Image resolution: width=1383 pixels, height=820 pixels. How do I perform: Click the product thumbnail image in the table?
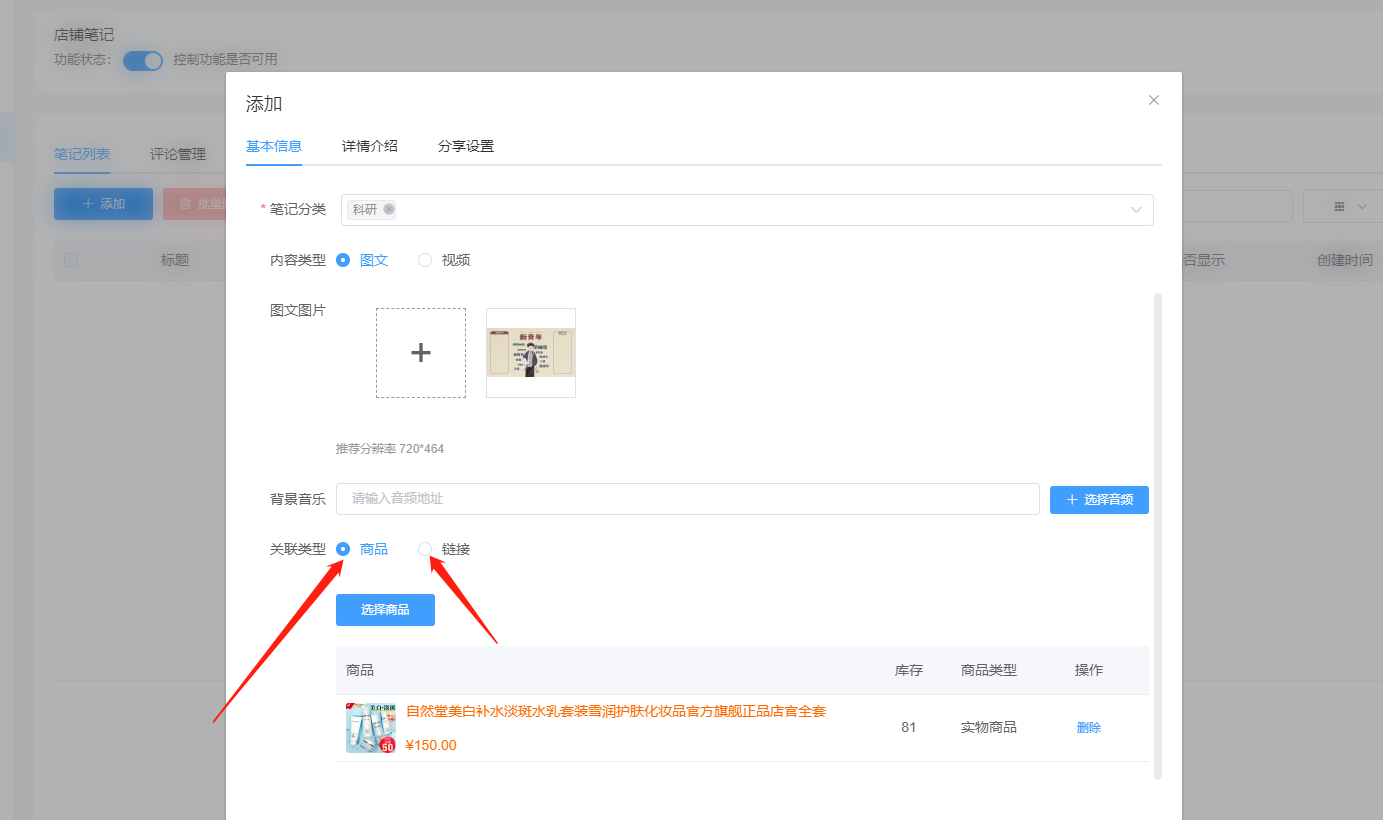pyautogui.click(x=371, y=727)
